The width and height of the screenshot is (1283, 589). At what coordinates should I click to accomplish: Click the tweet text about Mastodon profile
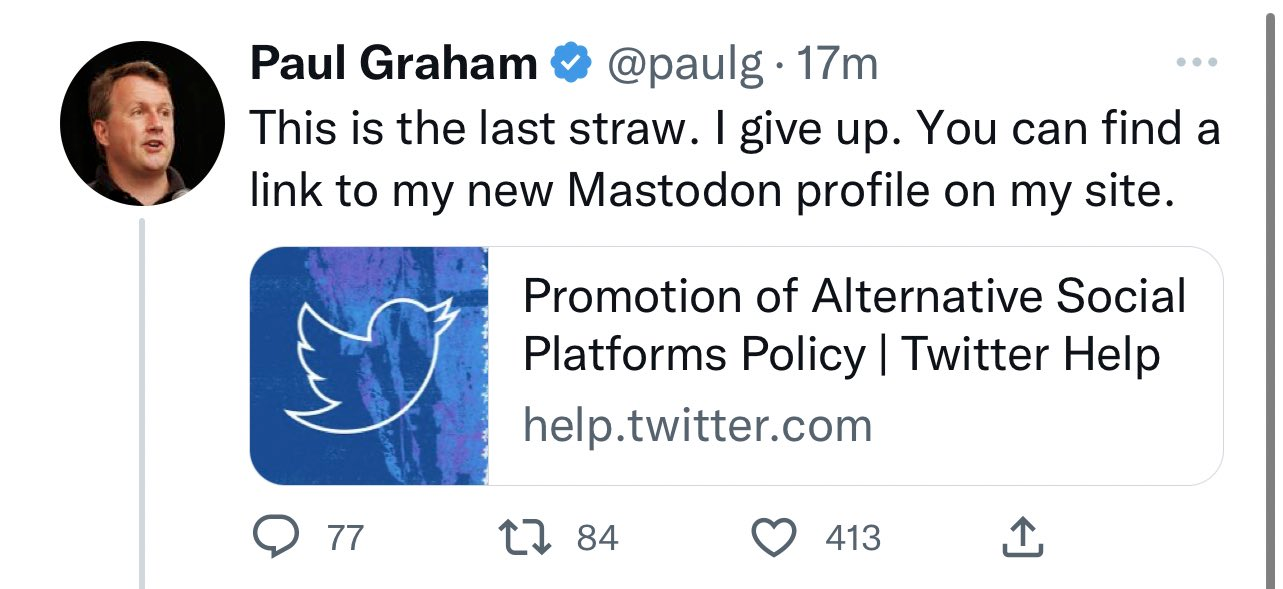(734, 160)
